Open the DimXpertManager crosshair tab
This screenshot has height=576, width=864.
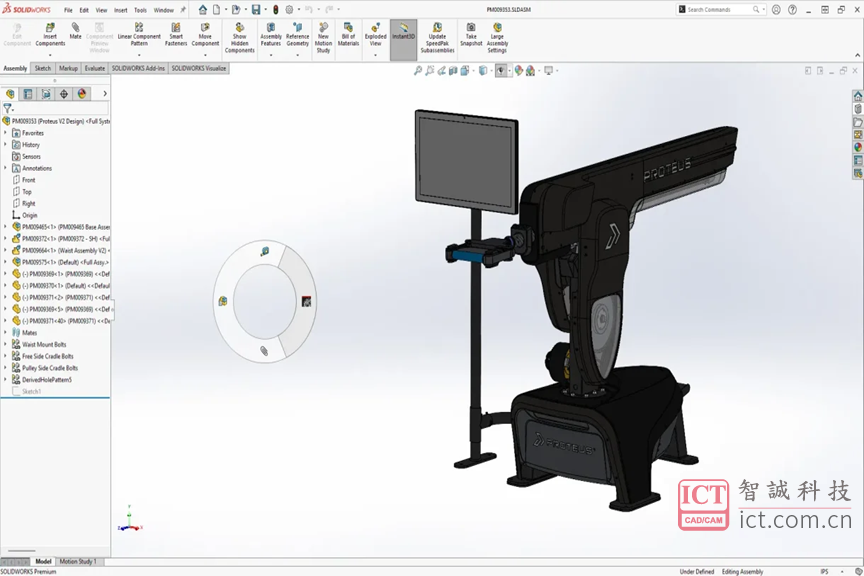(x=64, y=94)
